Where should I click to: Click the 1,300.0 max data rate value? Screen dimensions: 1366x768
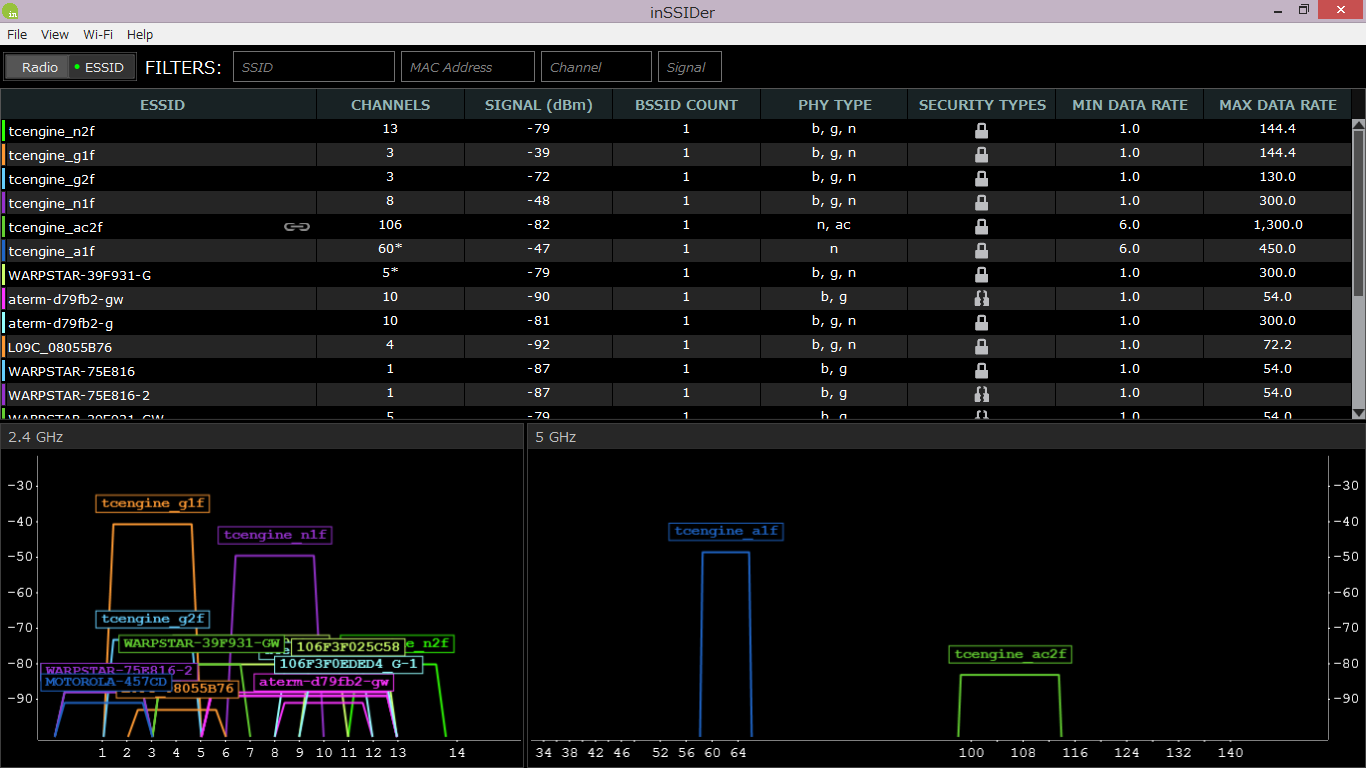tap(1278, 225)
